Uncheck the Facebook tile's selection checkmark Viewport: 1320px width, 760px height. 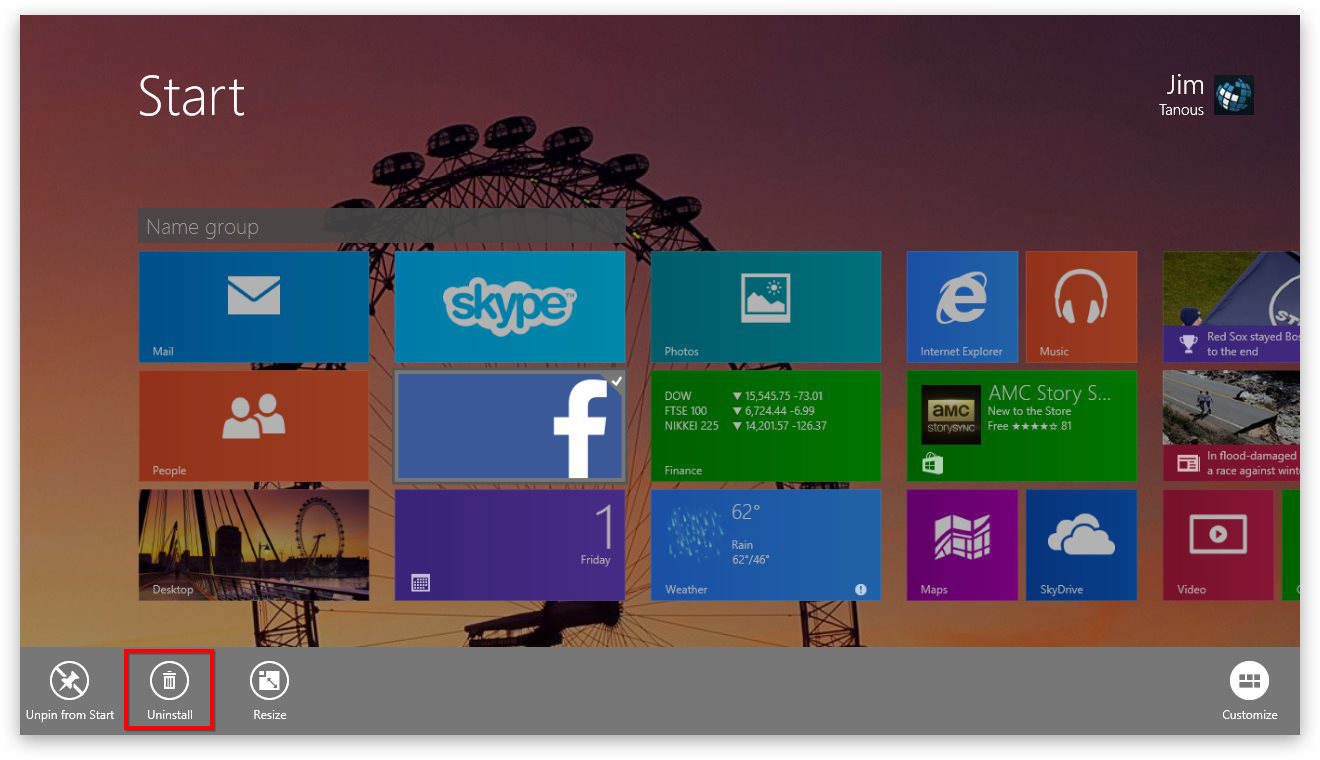point(616,381)
